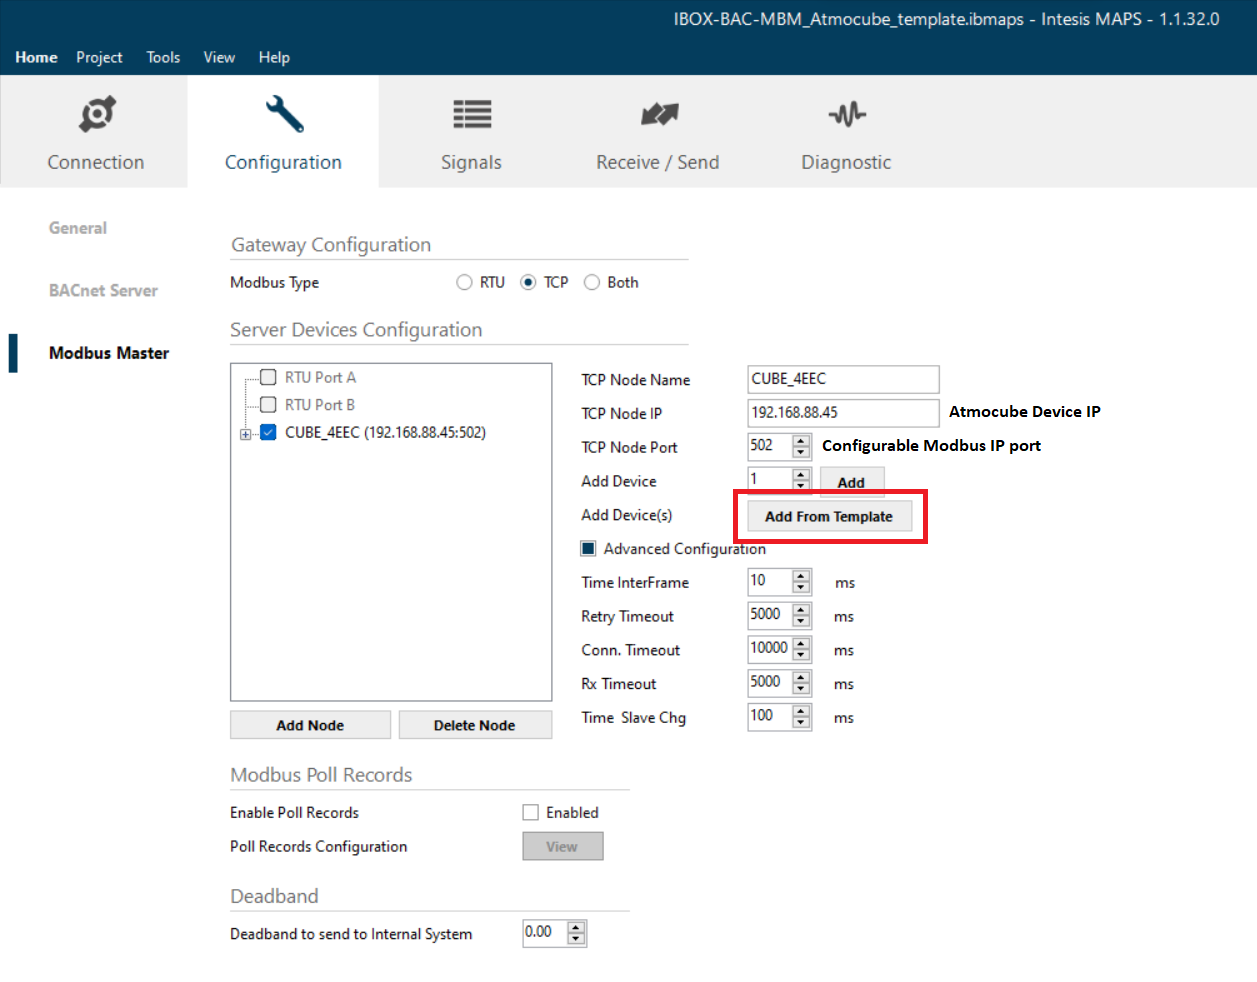1257x982 pixels.
Task: Select the RTU Modbus Type radio button
Action: coord(464,282)
